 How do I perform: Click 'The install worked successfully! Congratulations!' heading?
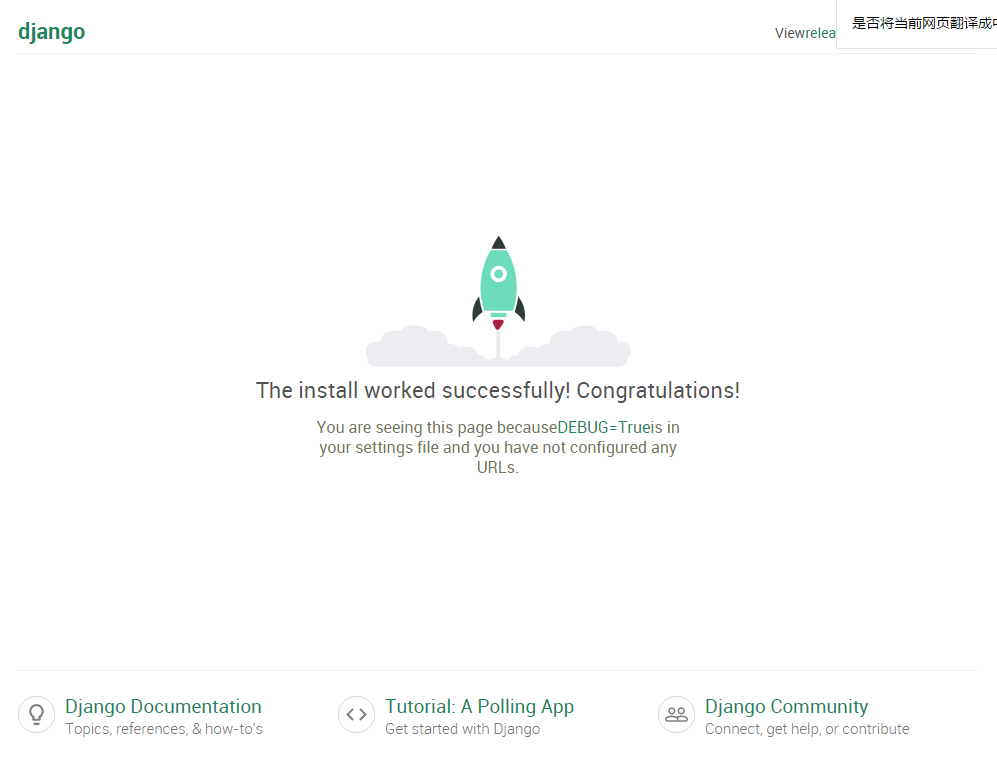click(498, 390)
